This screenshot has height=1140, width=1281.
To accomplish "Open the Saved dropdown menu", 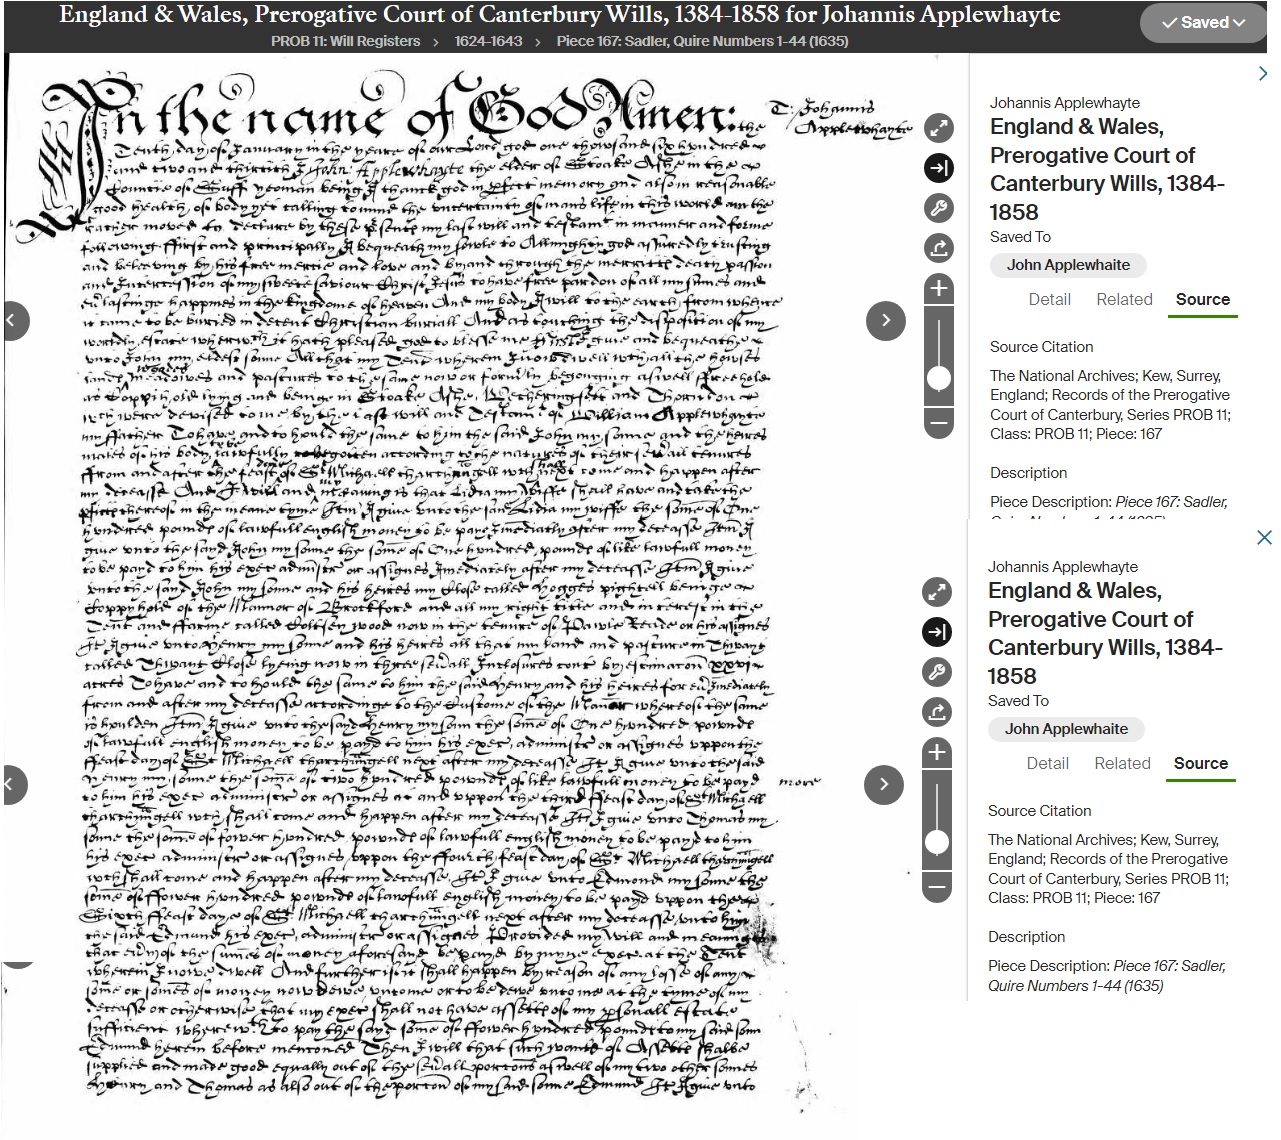I will point(1204,22).
